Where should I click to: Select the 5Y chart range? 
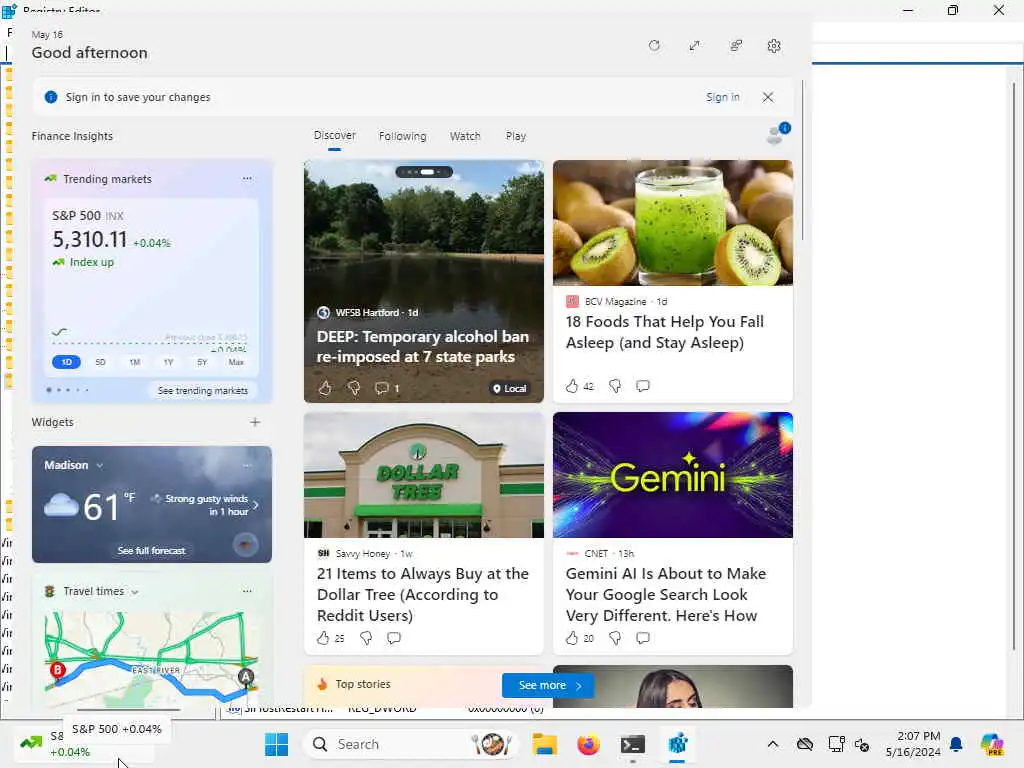(202, 362)
